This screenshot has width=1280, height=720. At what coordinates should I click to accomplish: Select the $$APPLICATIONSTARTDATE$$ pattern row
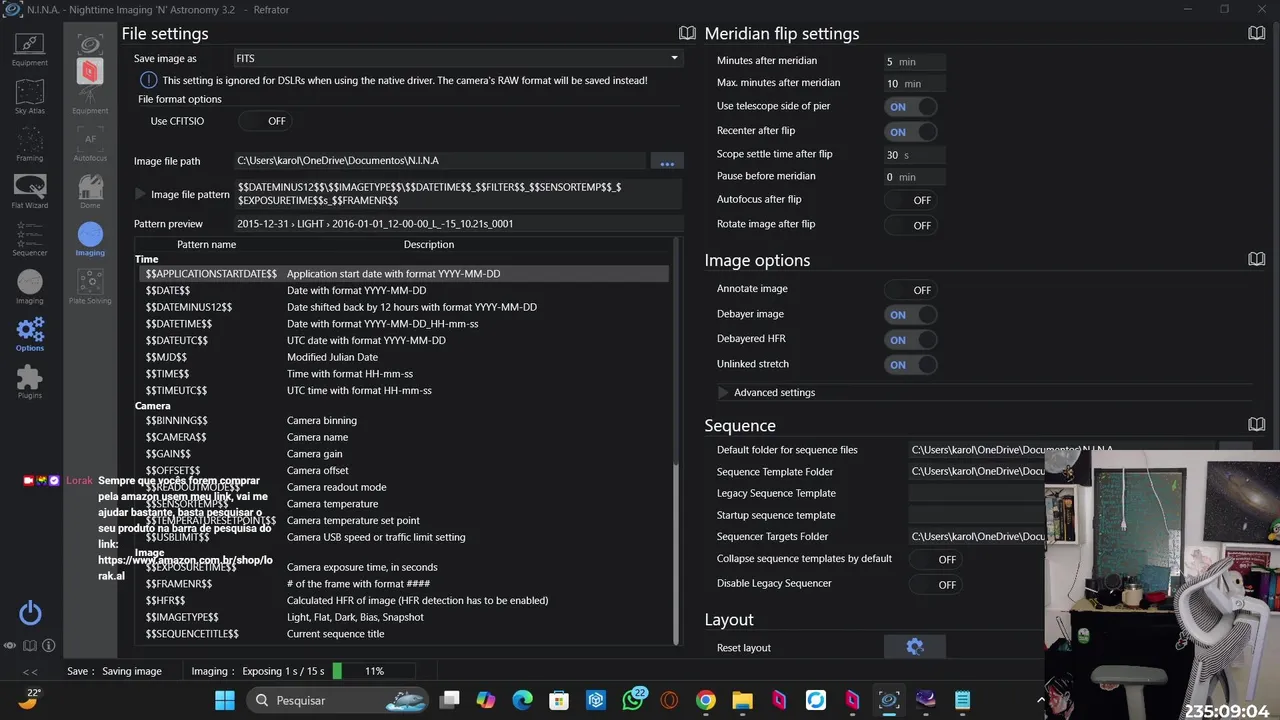402,274
